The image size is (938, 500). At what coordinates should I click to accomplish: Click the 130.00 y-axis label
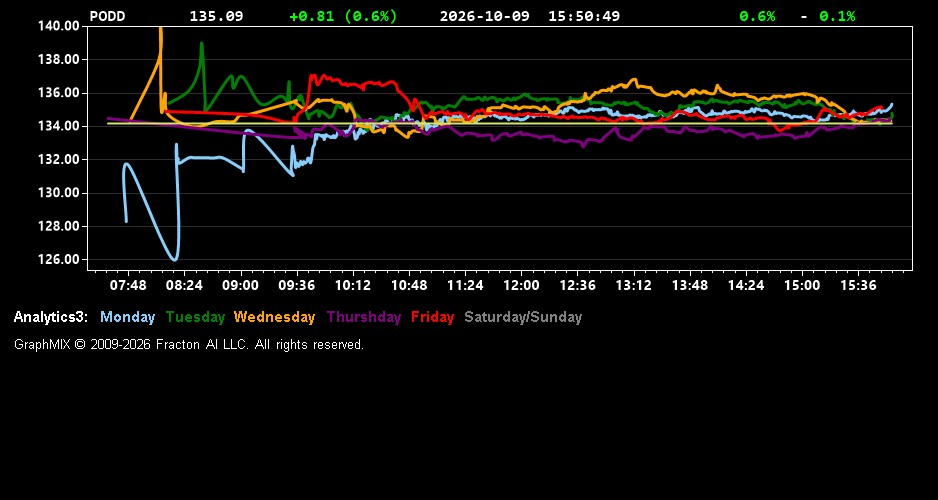pos(59,193)
